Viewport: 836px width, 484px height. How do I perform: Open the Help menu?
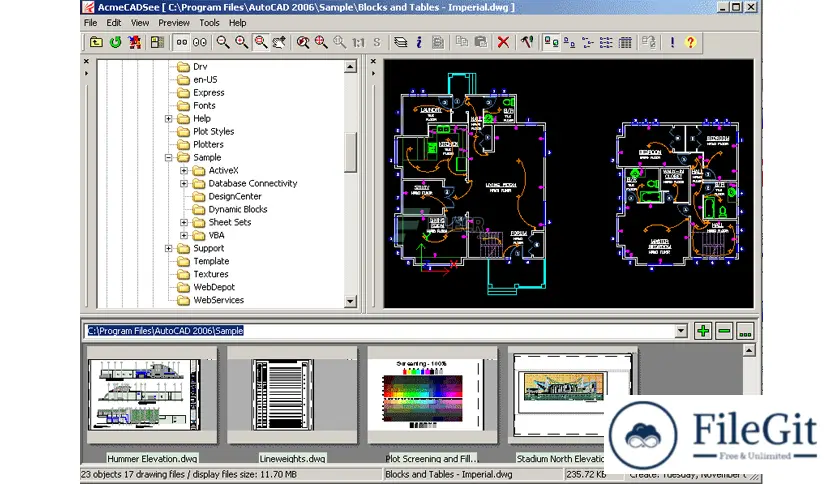pyautogui.click(x=237, y=23)
